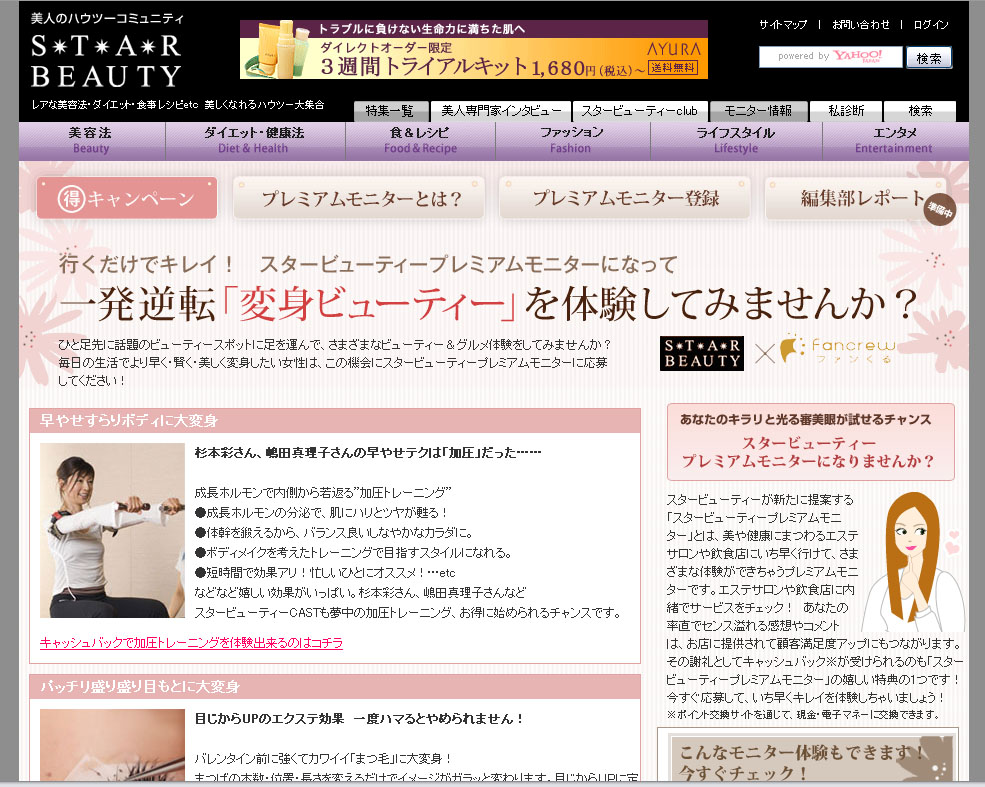Click the 杉本彩さん、嶋田真理子さん article headline
The image size is (985, 787).
(x=368, y=453)
